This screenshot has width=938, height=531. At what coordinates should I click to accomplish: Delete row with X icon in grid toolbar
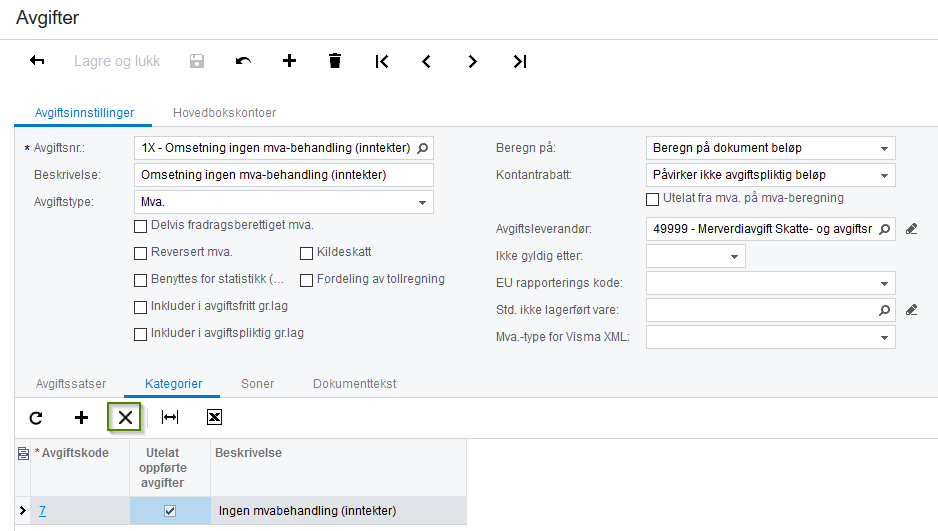124,417
